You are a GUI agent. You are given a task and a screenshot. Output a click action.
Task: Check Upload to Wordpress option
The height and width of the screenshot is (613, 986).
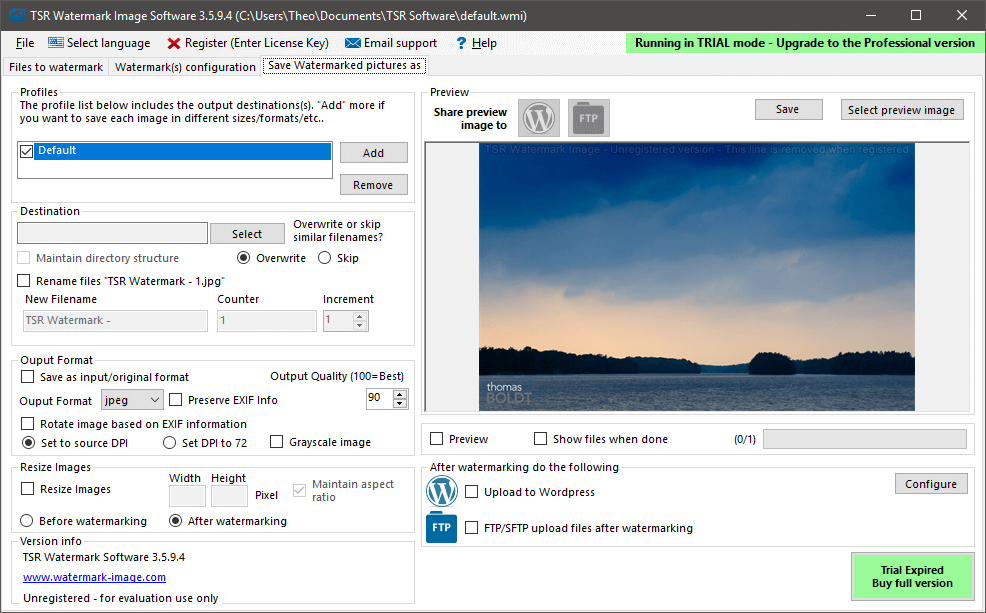[x=472, y=492]
